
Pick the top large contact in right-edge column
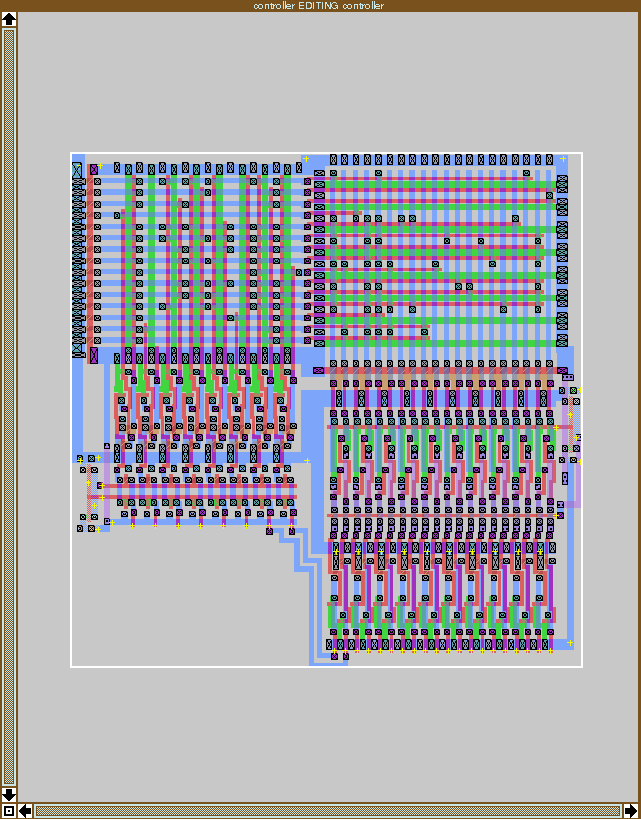[x=562, y=183]
